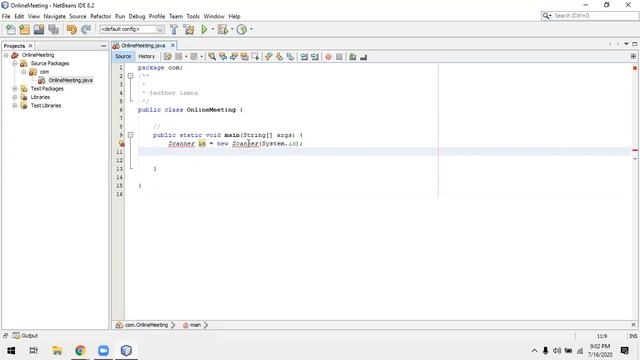Click the Shift Line Left icon
Image resolution: width=640 pixels, height=360 pixels.
coord(304,57)
